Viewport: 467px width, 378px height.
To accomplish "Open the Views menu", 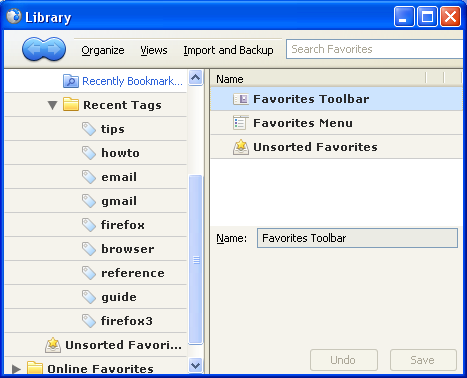I will (x=154, y=50).
